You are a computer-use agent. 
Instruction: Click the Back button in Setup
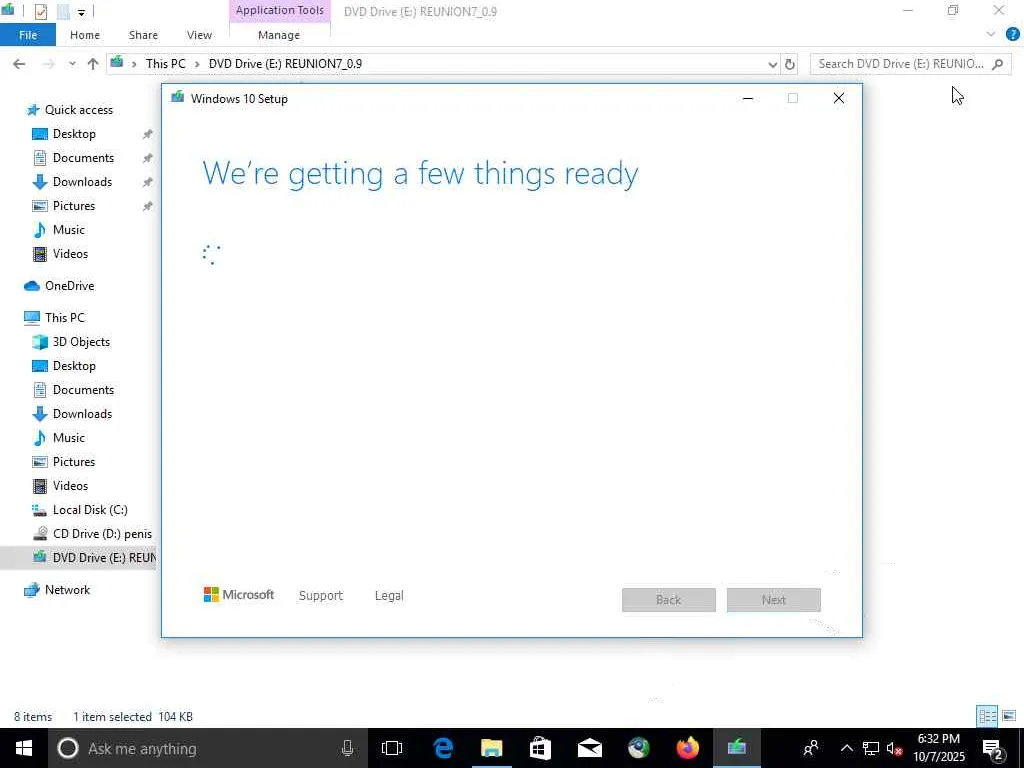(x=669, y=600)
